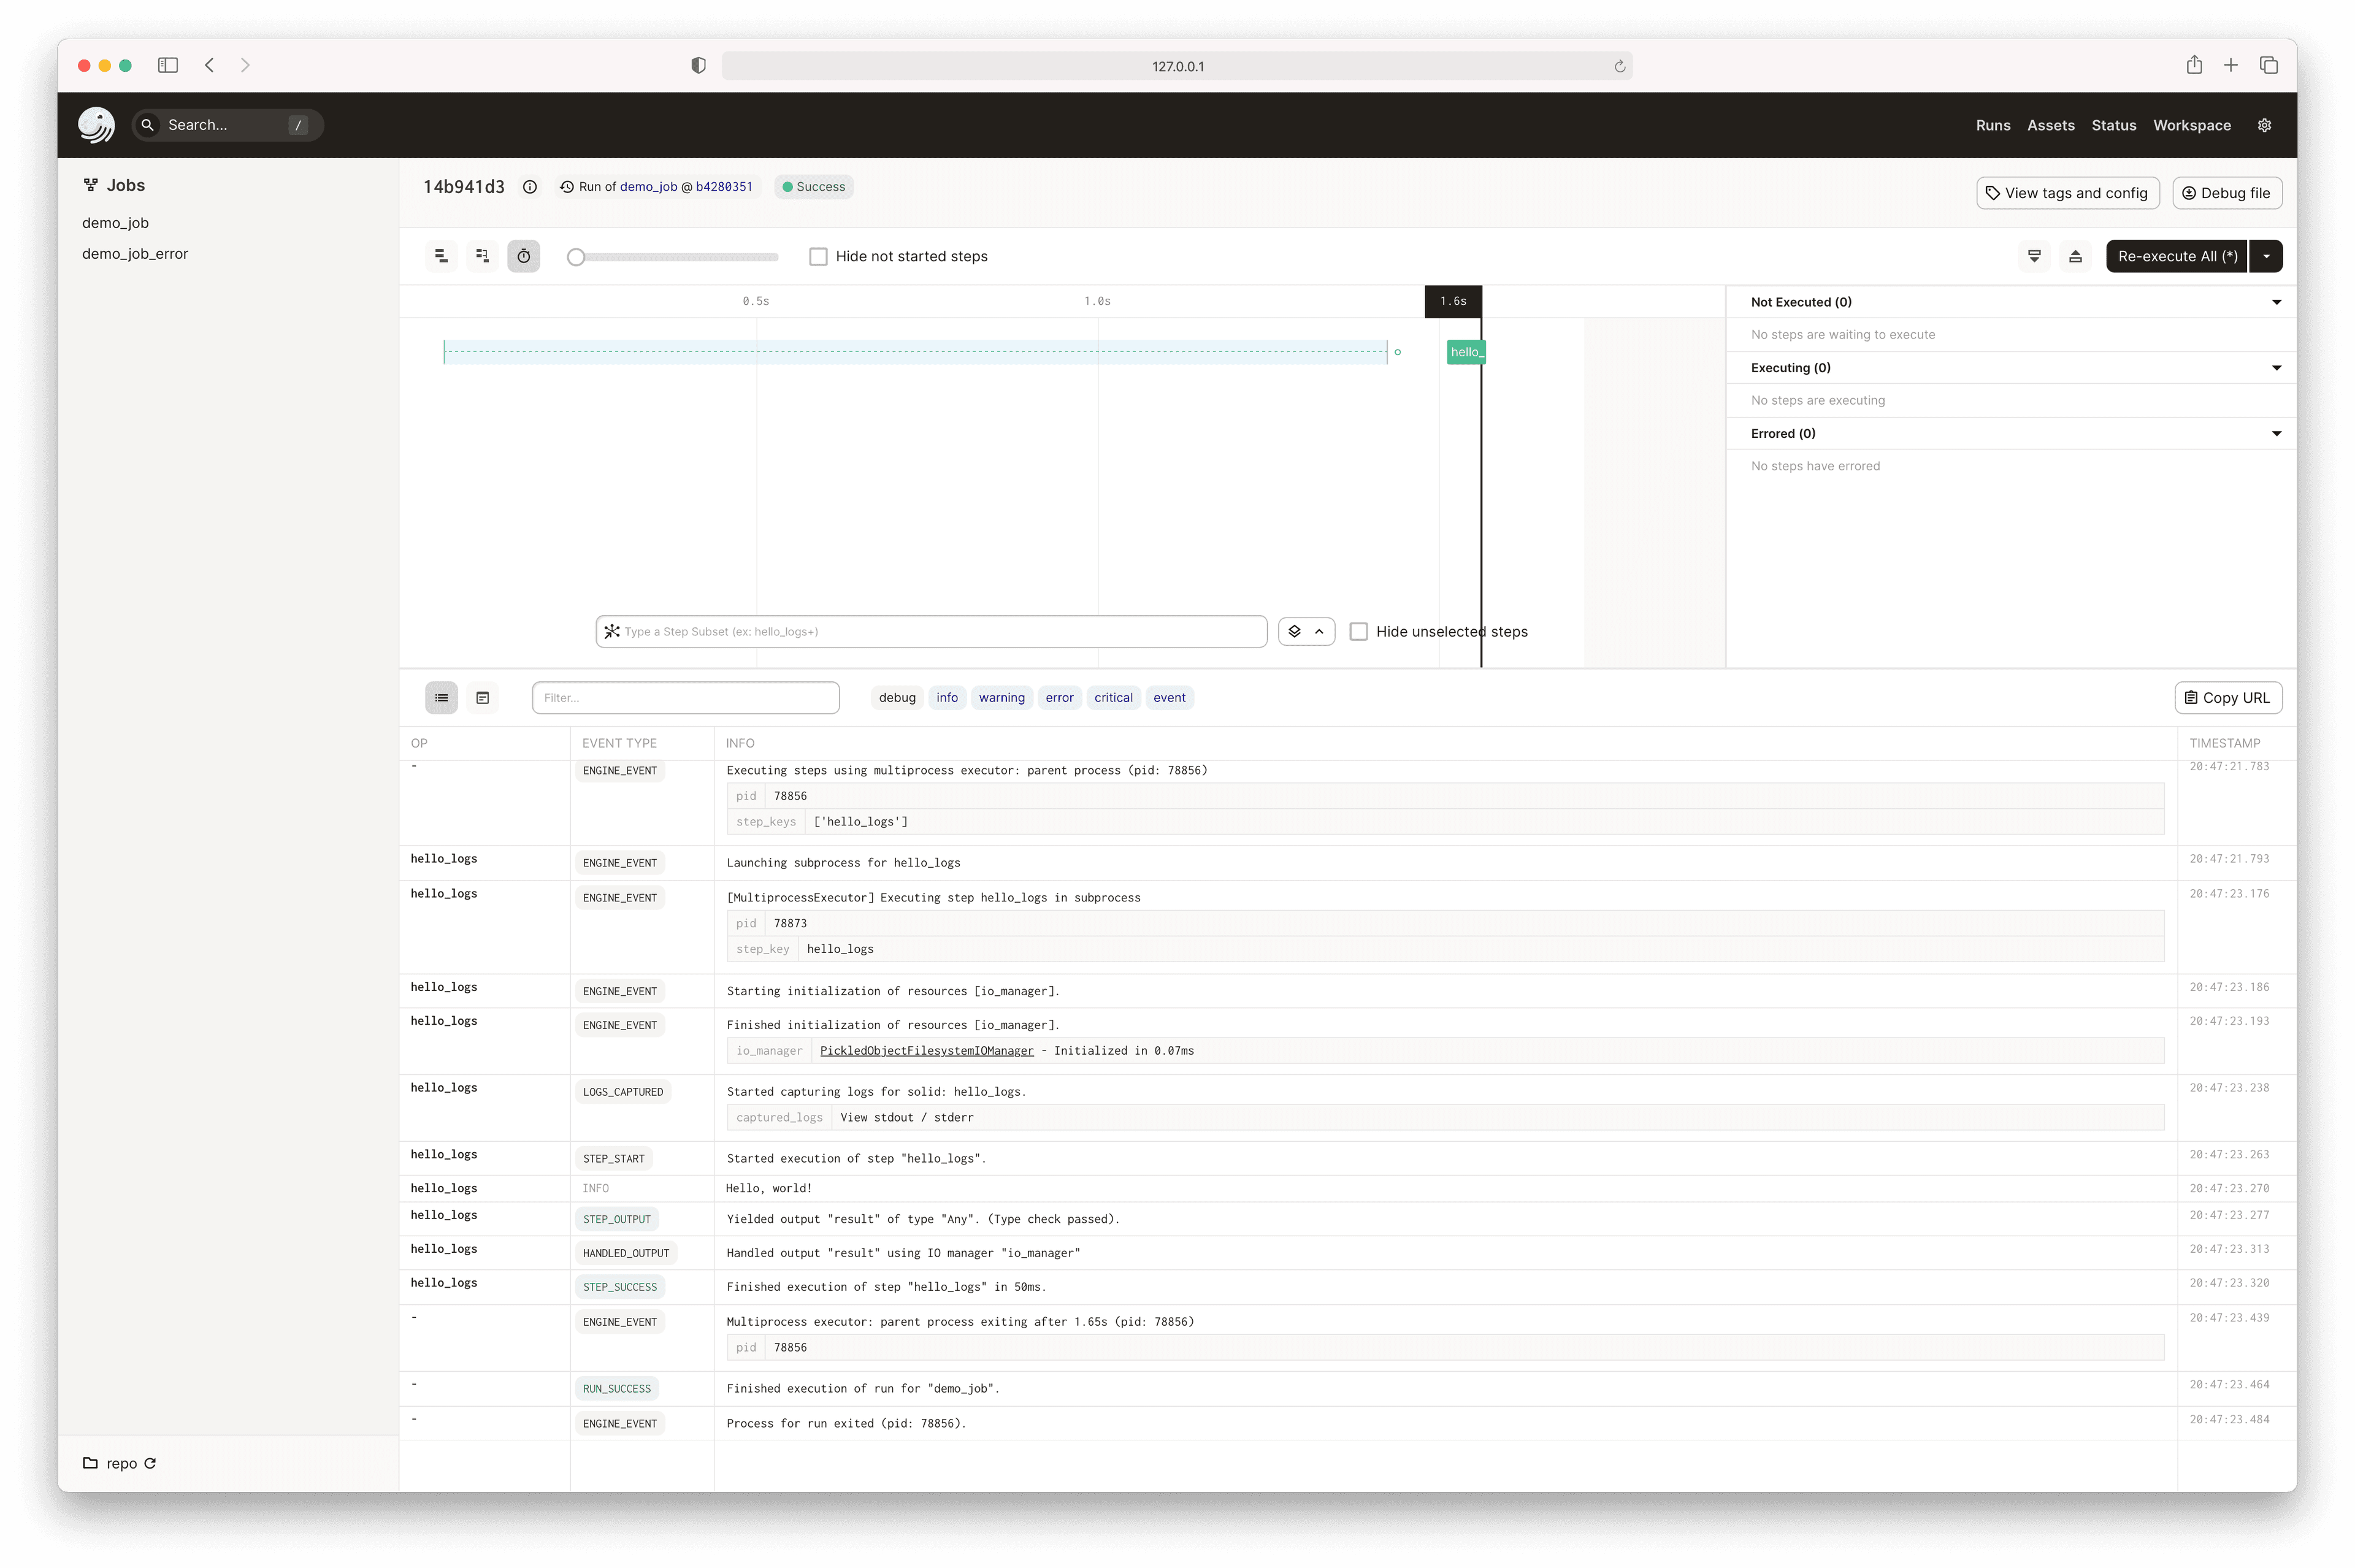Open the PickledObjectFilesystemIOManager link
Image resolution: width=2355 pixels, height=1568 pixels.
[926, 1051]
